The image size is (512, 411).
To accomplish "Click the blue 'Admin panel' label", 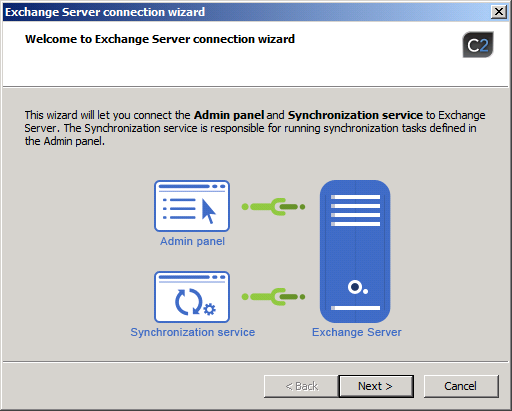I will pos(192,241).
